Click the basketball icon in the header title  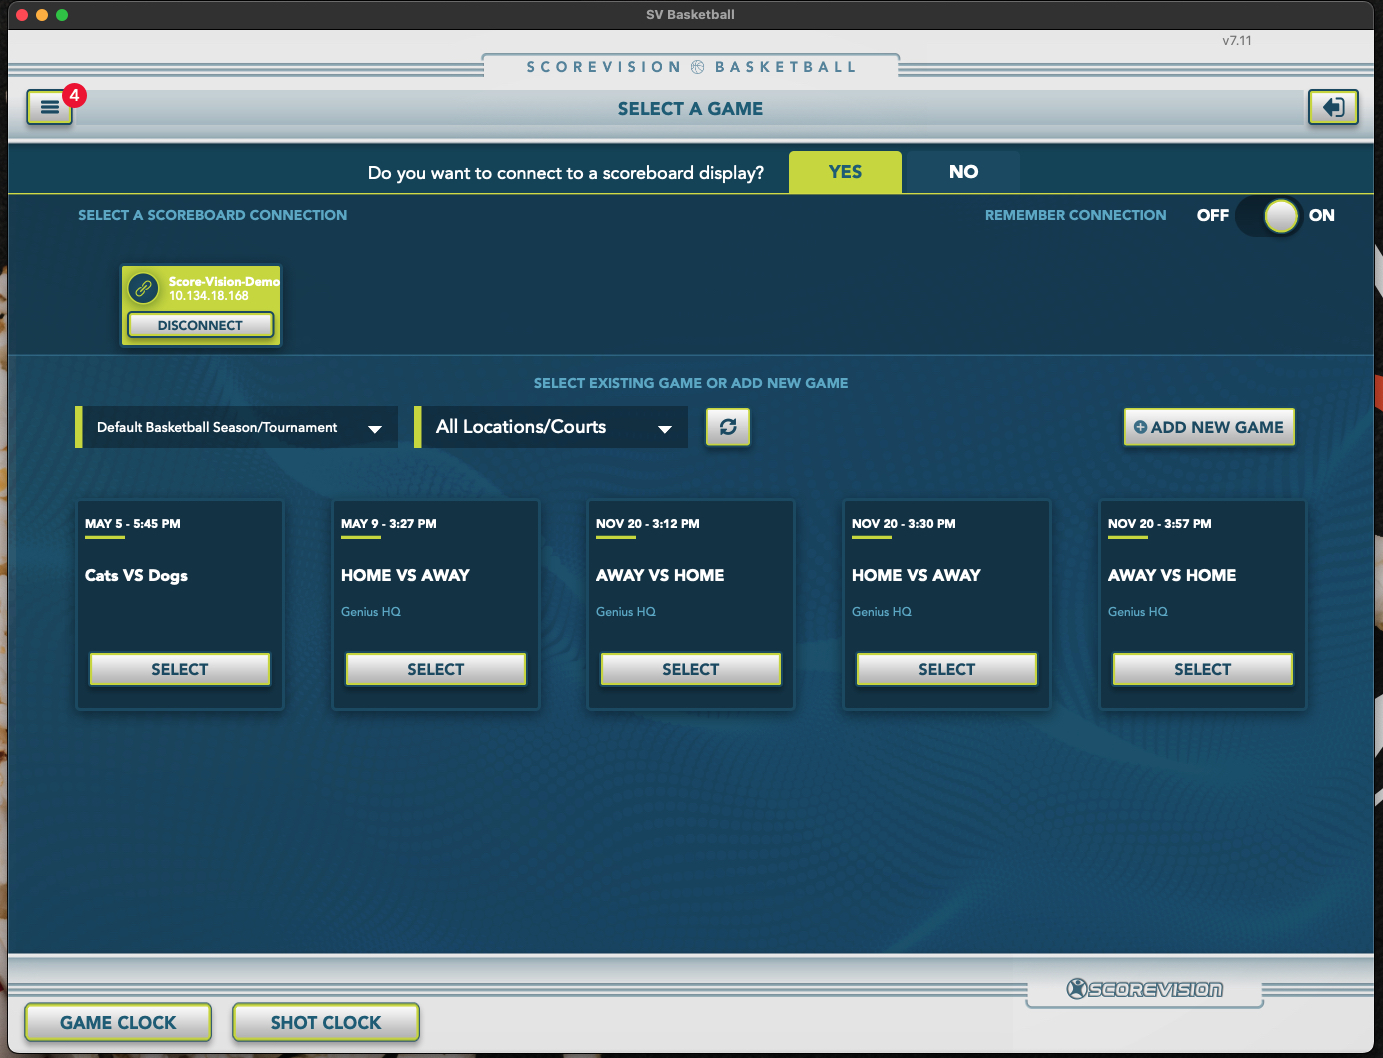click(x=698, y=67)
